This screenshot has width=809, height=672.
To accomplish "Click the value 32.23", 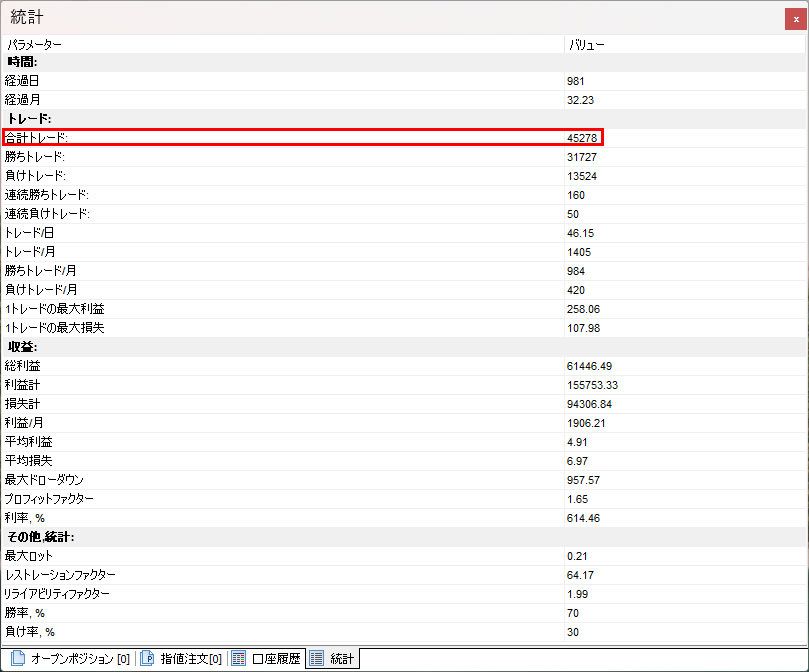I will click(580, 100).
